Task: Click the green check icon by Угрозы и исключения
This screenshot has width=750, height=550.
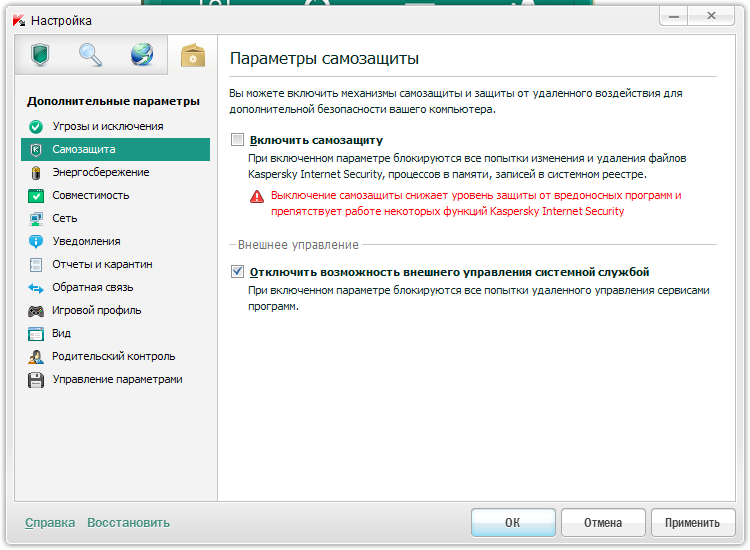Action: click(36, 127)
